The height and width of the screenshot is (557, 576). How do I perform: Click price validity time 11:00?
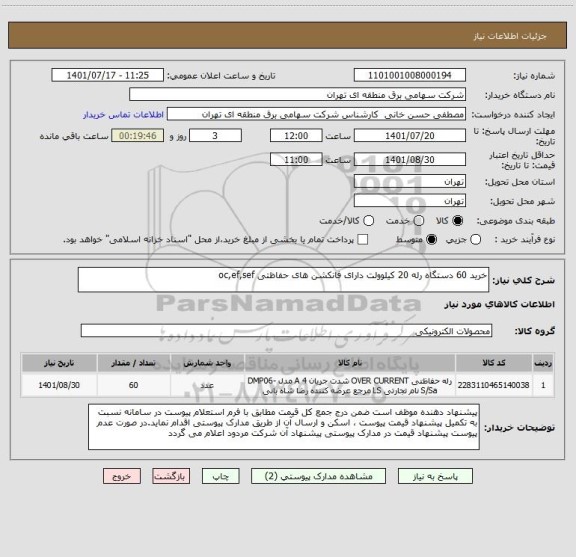(x=296, y=159)
